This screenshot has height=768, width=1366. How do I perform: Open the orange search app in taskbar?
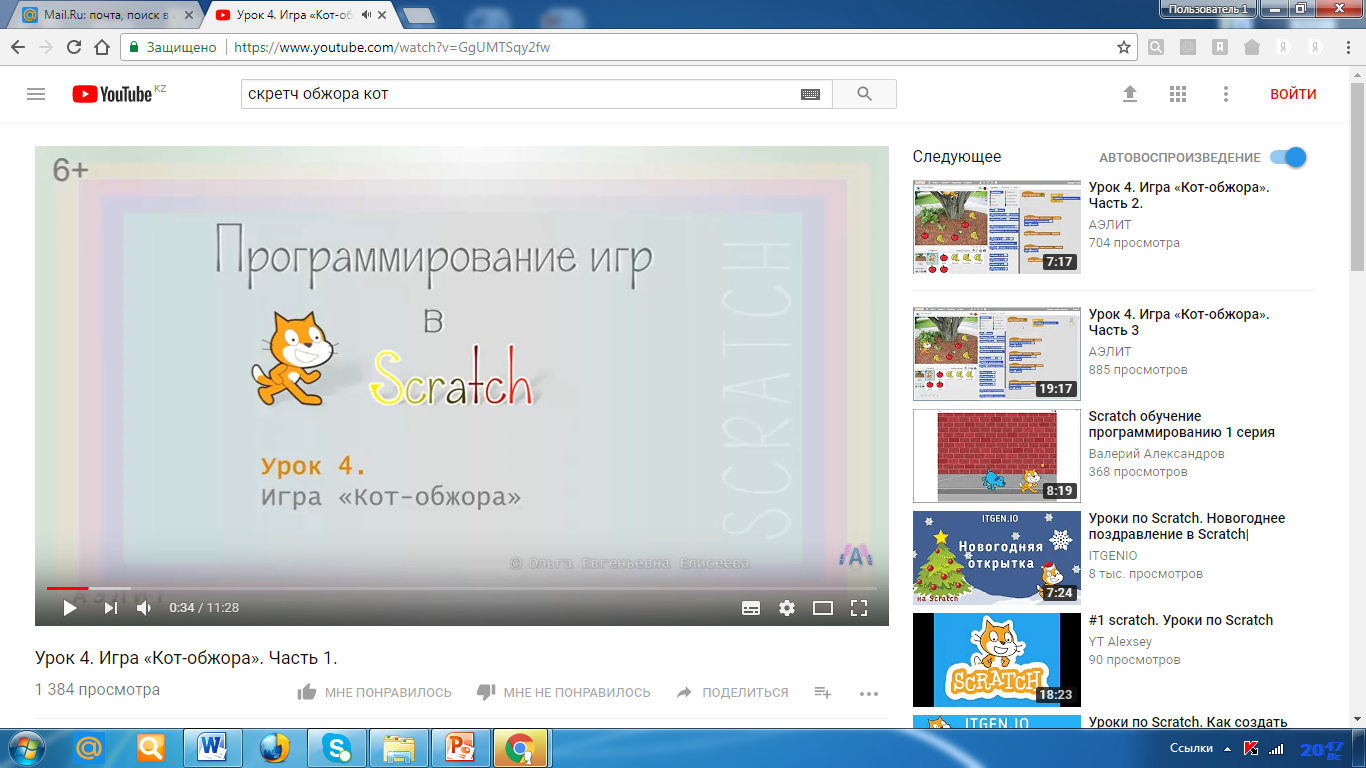[151, 748]
